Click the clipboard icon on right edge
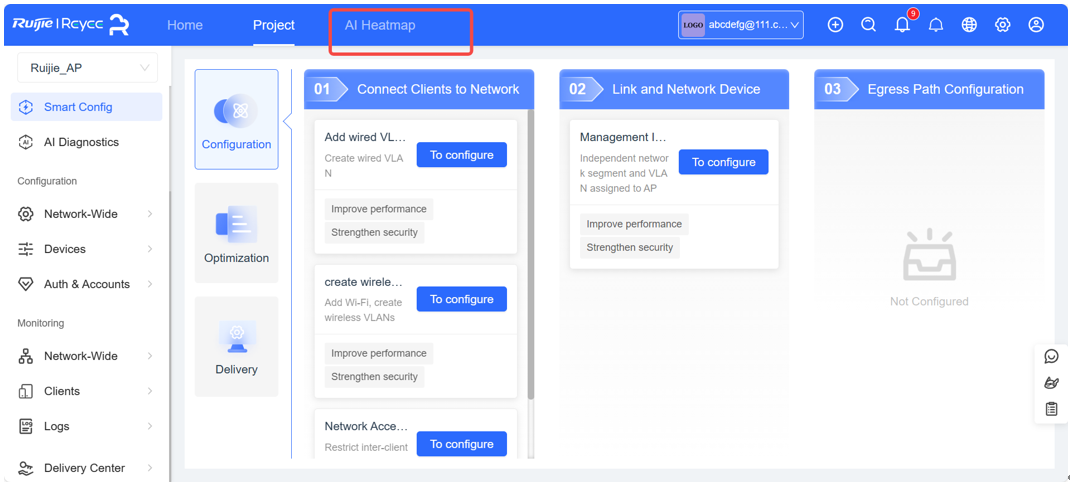 (1051, 409)
